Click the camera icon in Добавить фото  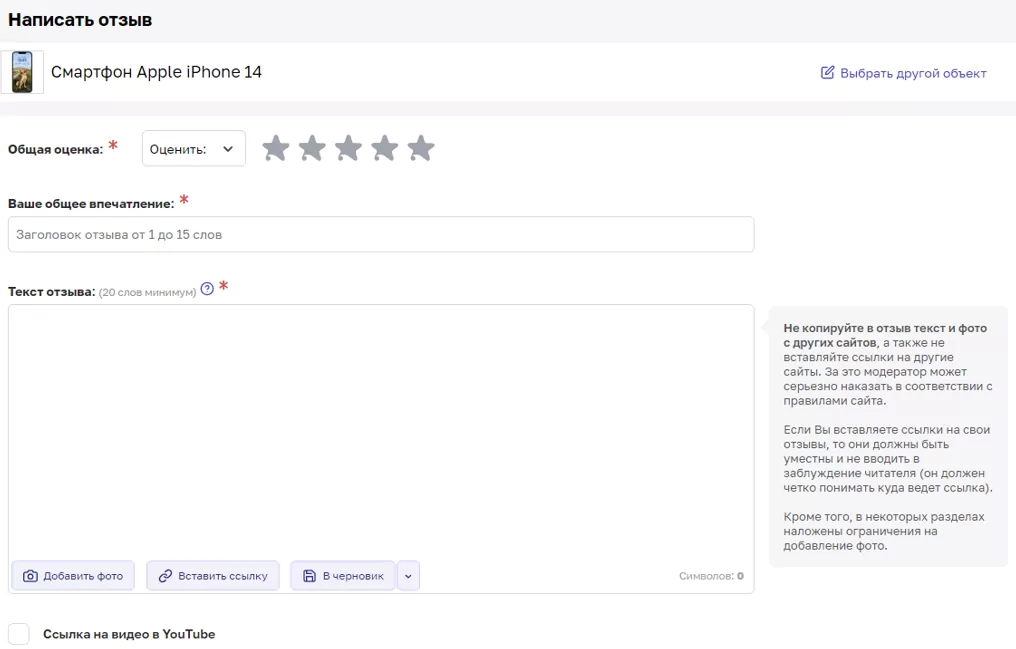tap(30, 576)
